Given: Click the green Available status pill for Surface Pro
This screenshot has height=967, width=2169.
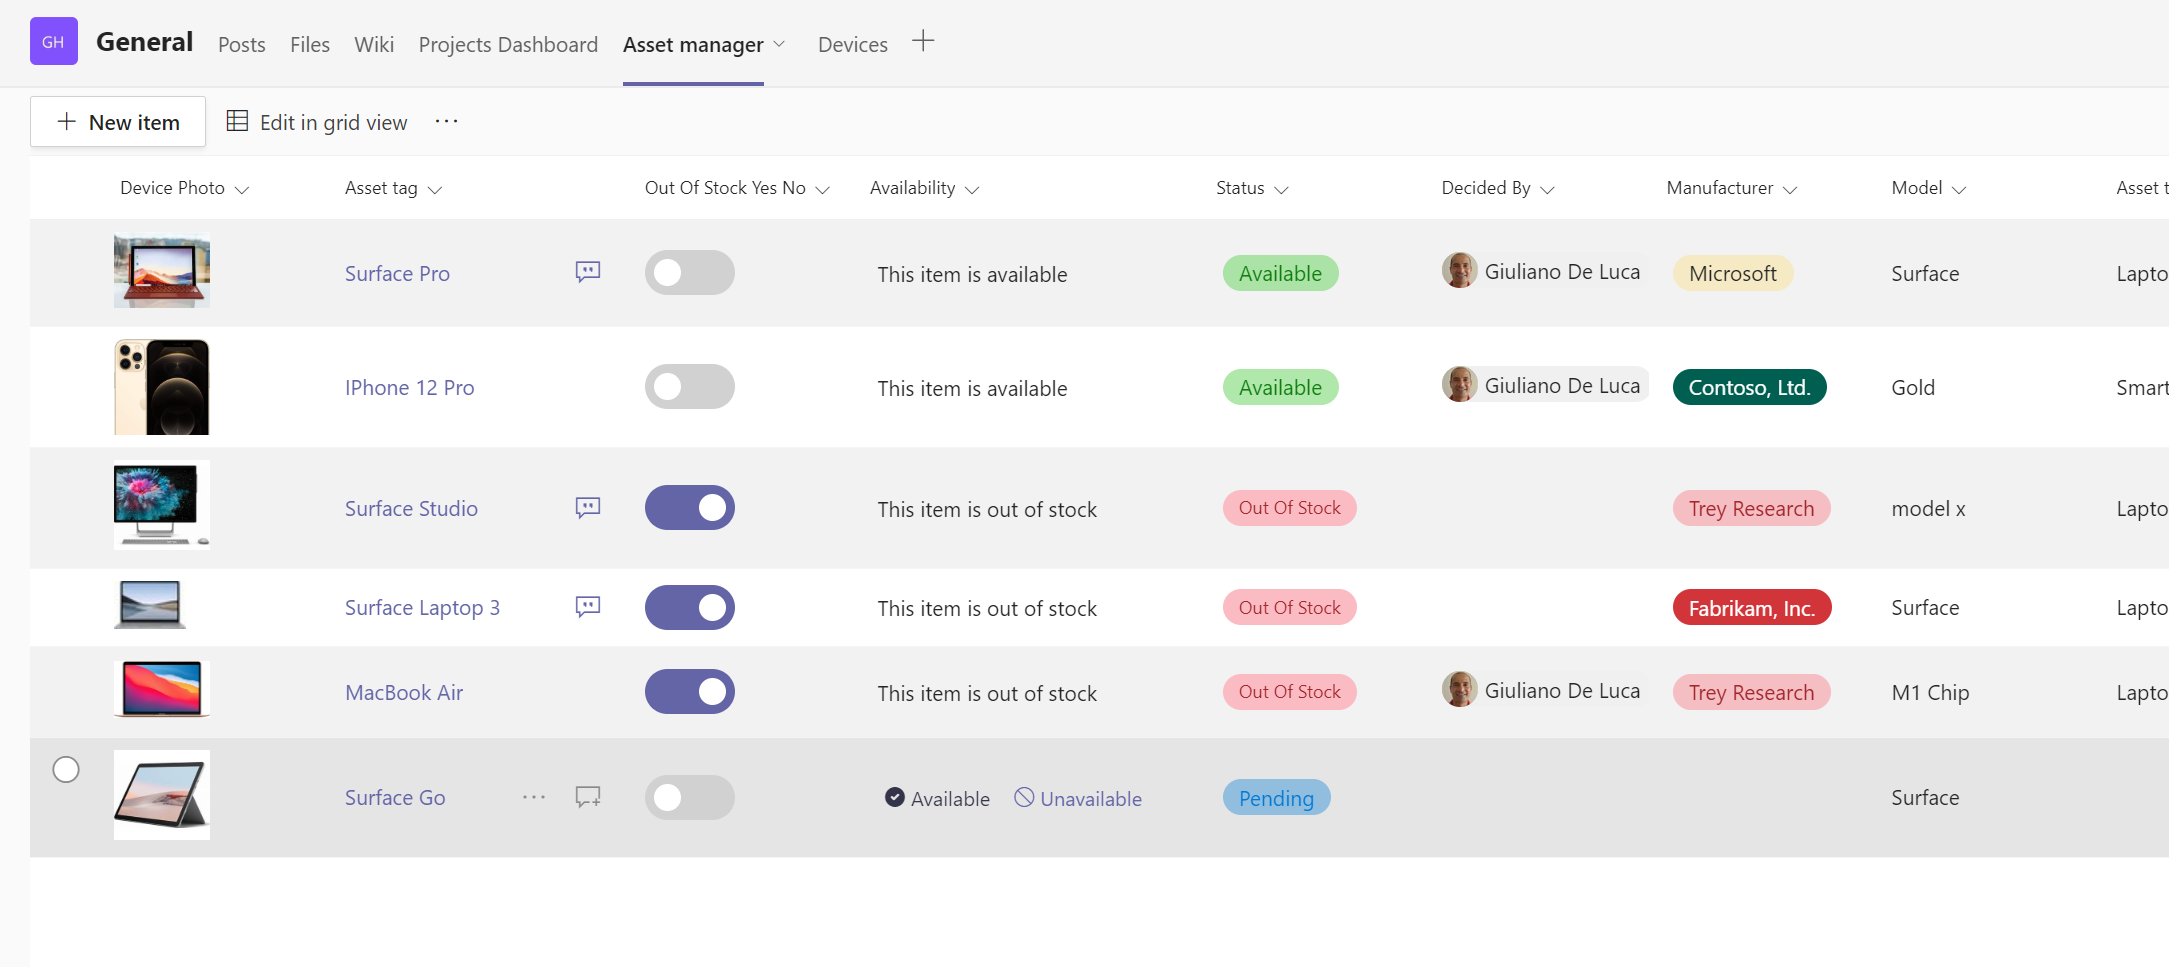Looking at the screenshot, I should point(1280,273).
